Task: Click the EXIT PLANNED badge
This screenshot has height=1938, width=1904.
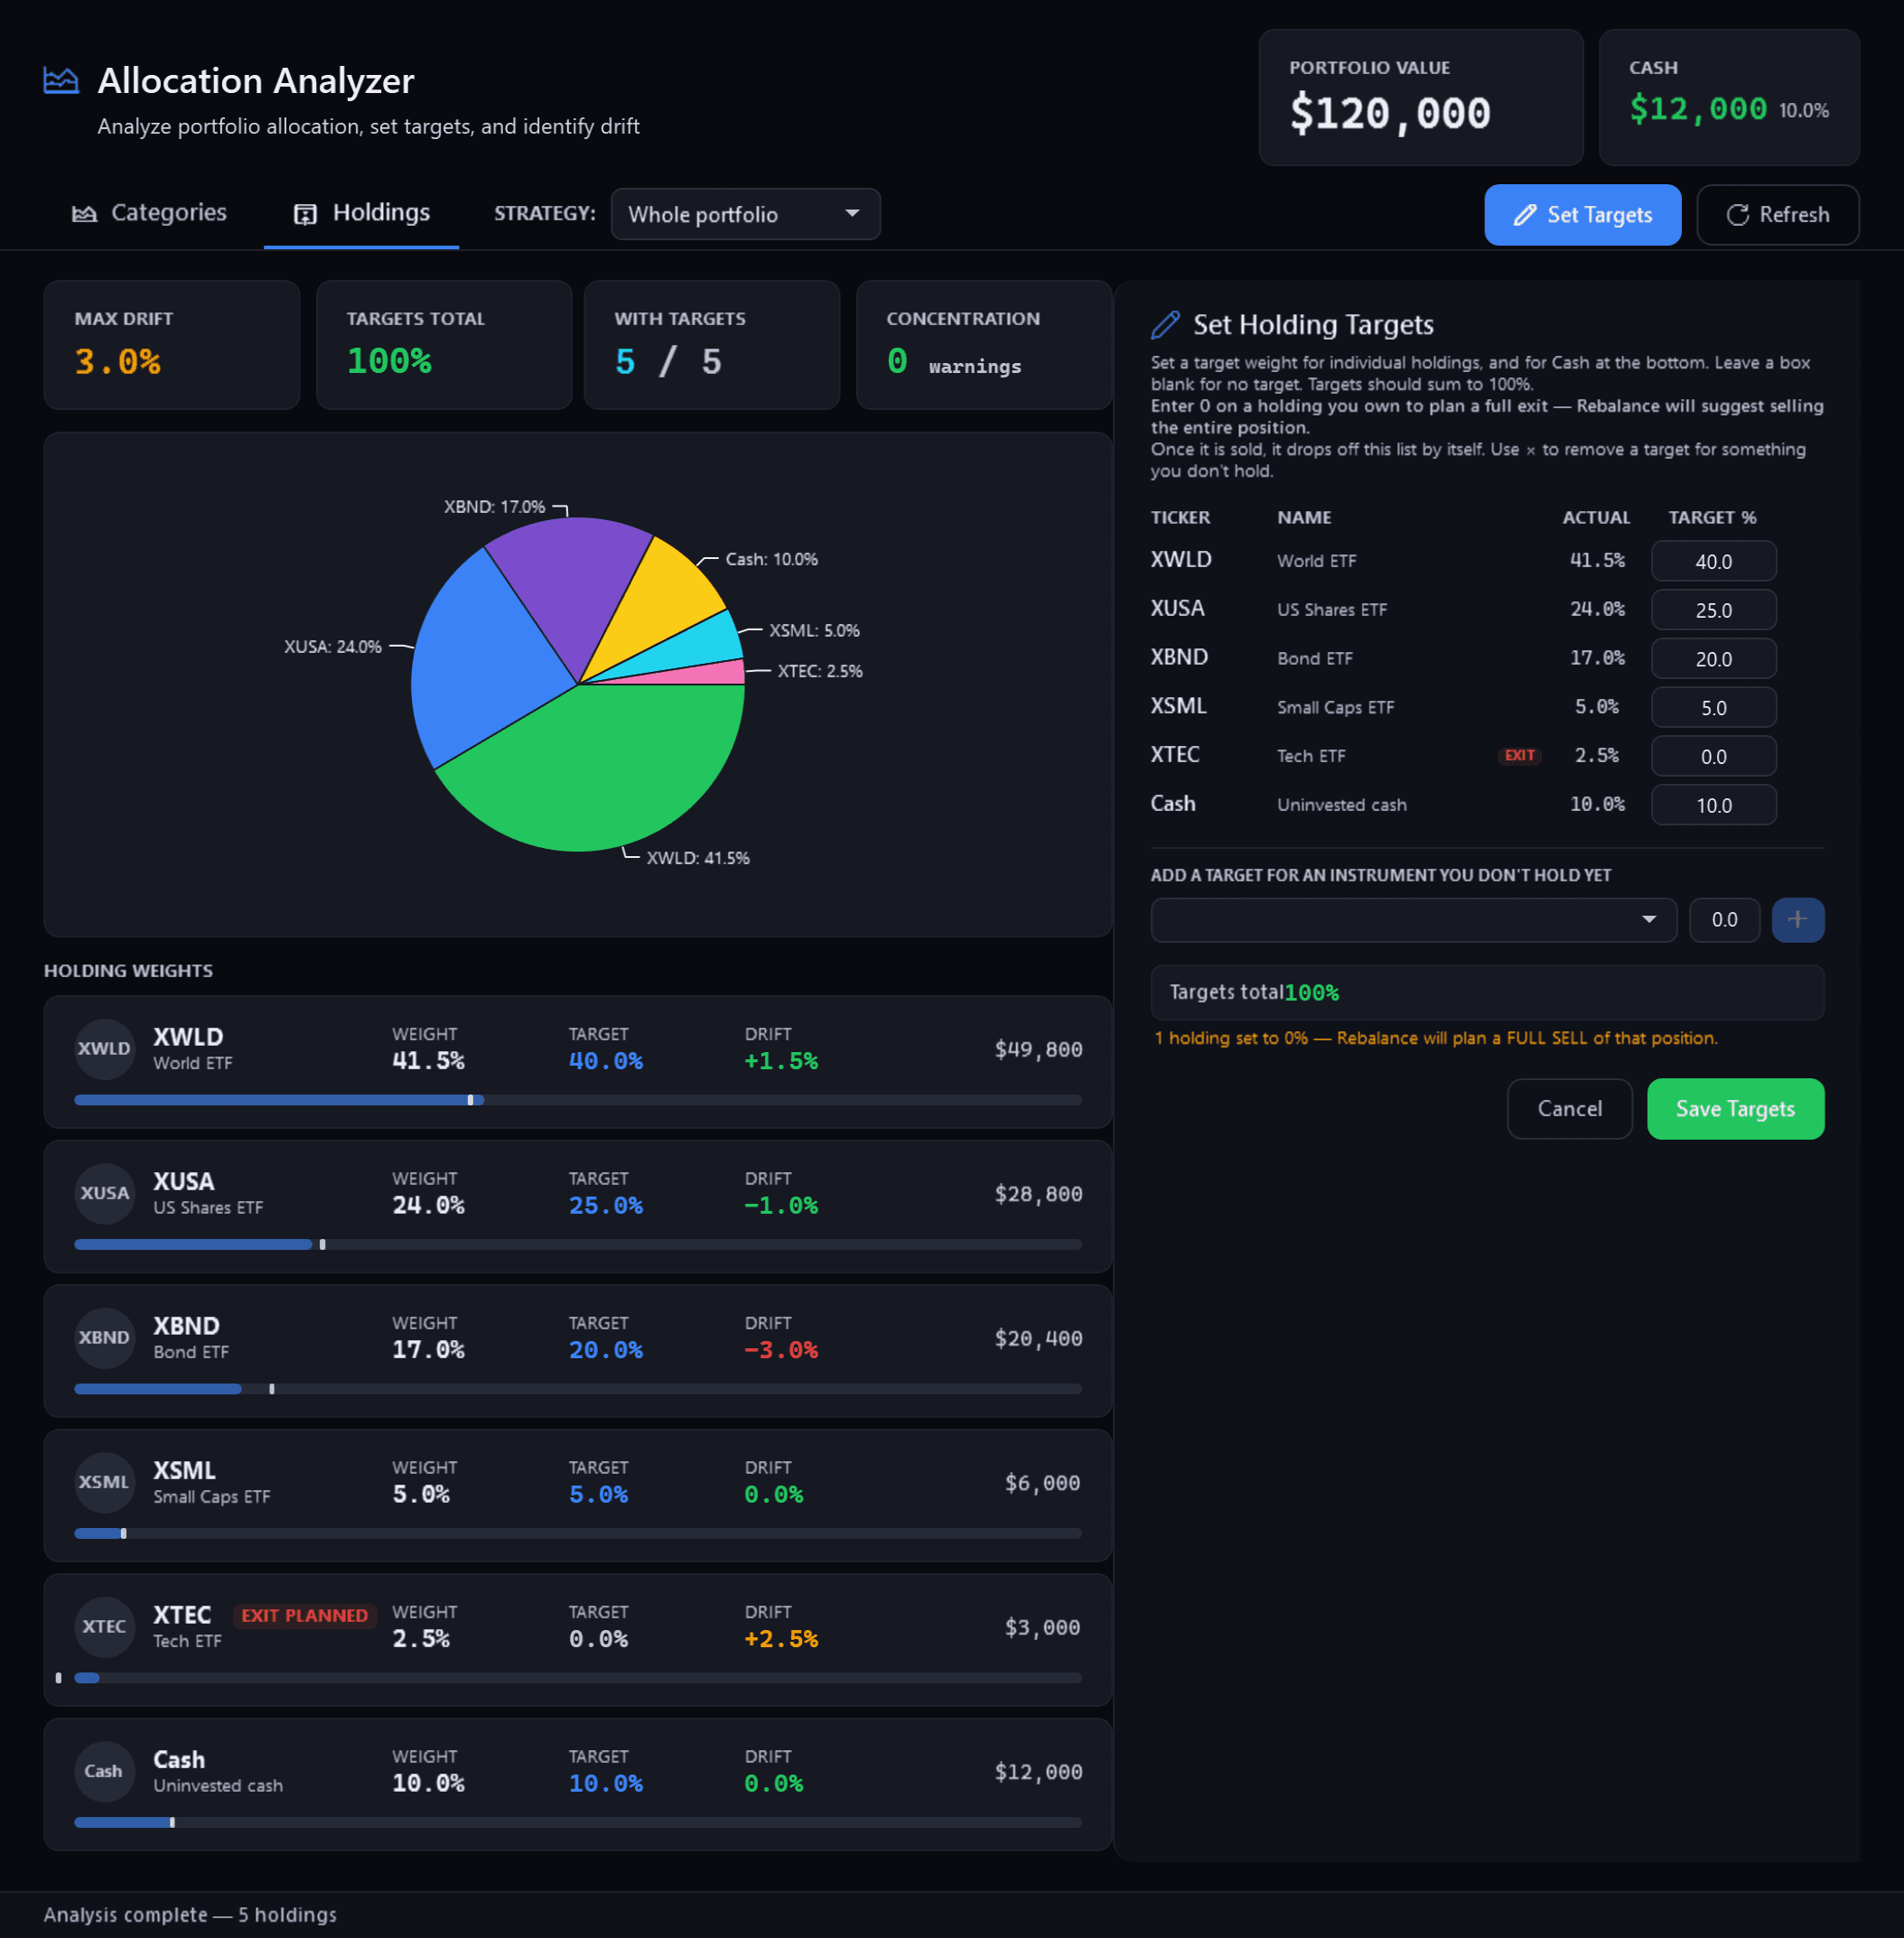Action: pyautogui.click(x=305, y=1615)
